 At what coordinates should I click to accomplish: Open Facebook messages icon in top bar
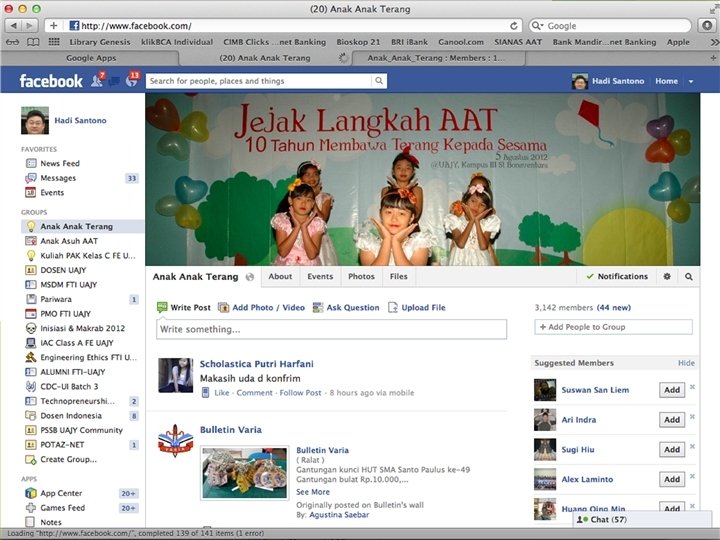[x=114, y=81]
